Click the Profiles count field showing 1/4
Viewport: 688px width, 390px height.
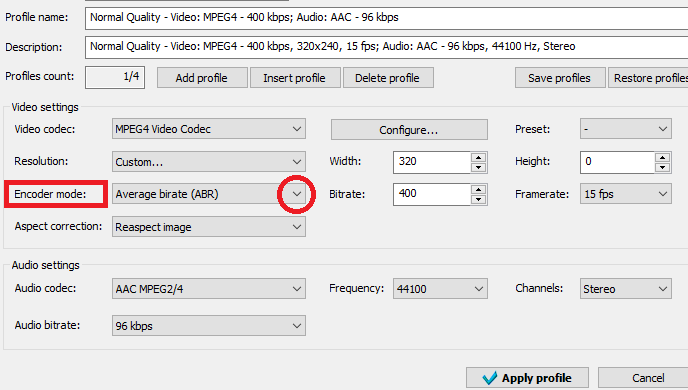click(115, 77)
